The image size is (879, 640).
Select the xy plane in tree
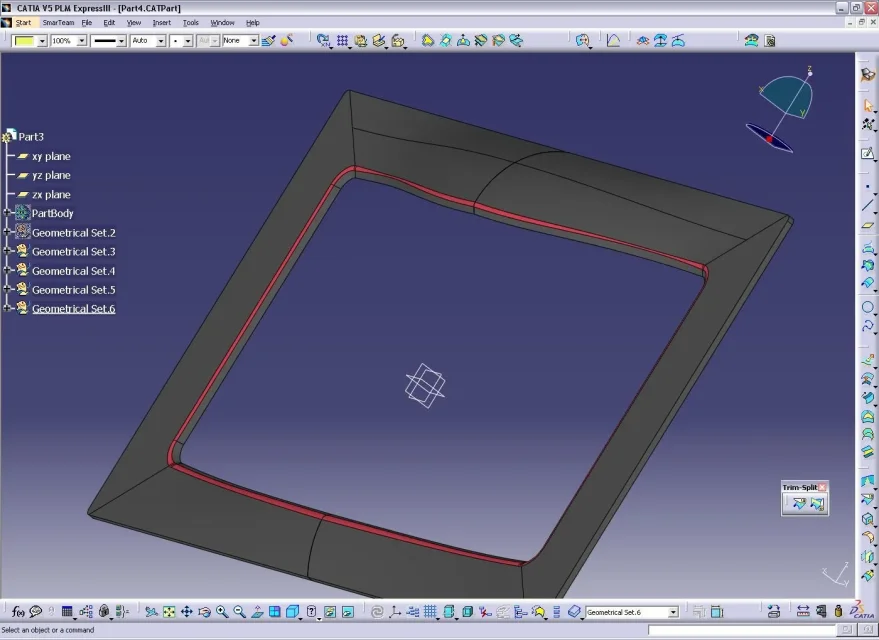(51, 156)
